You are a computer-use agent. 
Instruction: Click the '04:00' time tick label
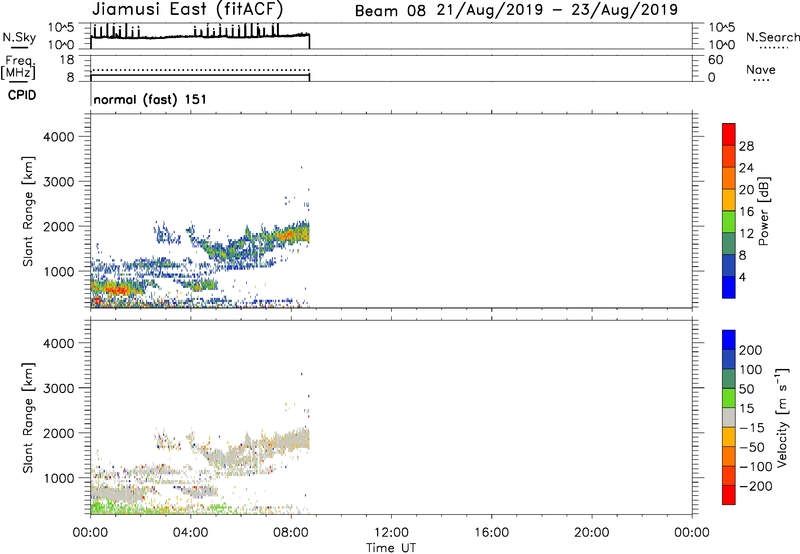click(x=190, y=533)
